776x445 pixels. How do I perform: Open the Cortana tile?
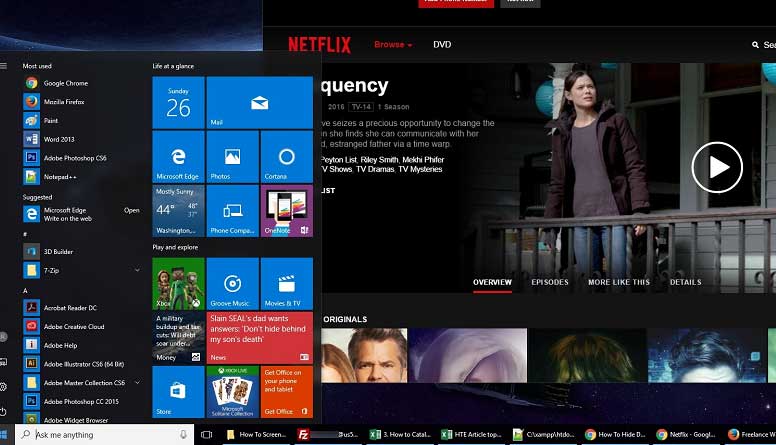(x=287, y=157)
